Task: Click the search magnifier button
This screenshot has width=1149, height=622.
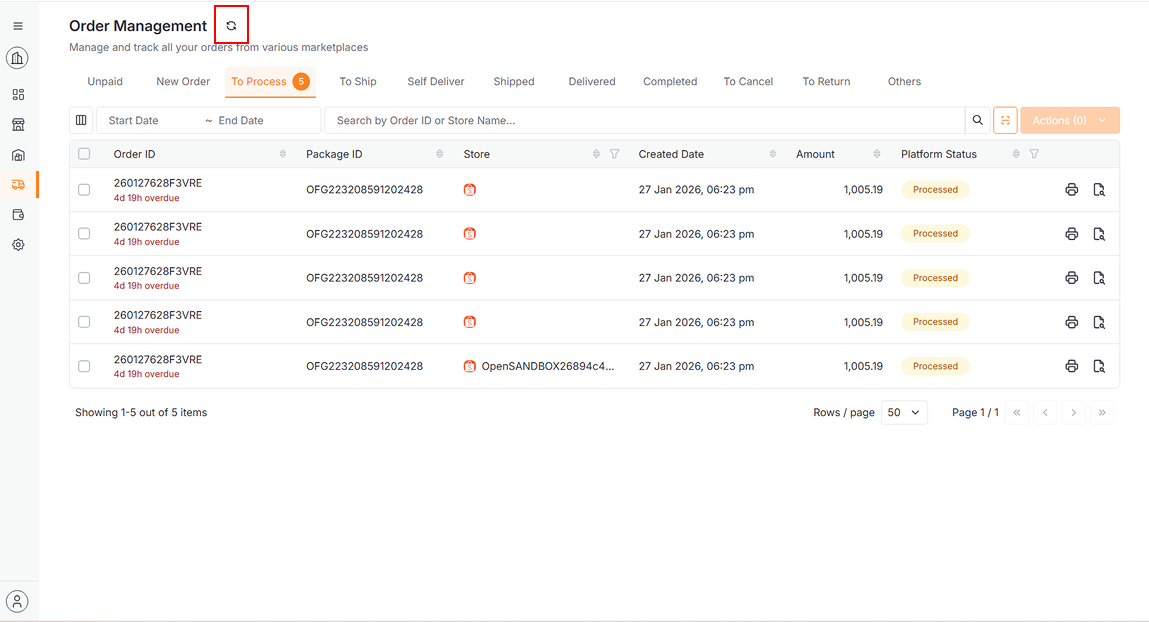Action: [977, 121]
